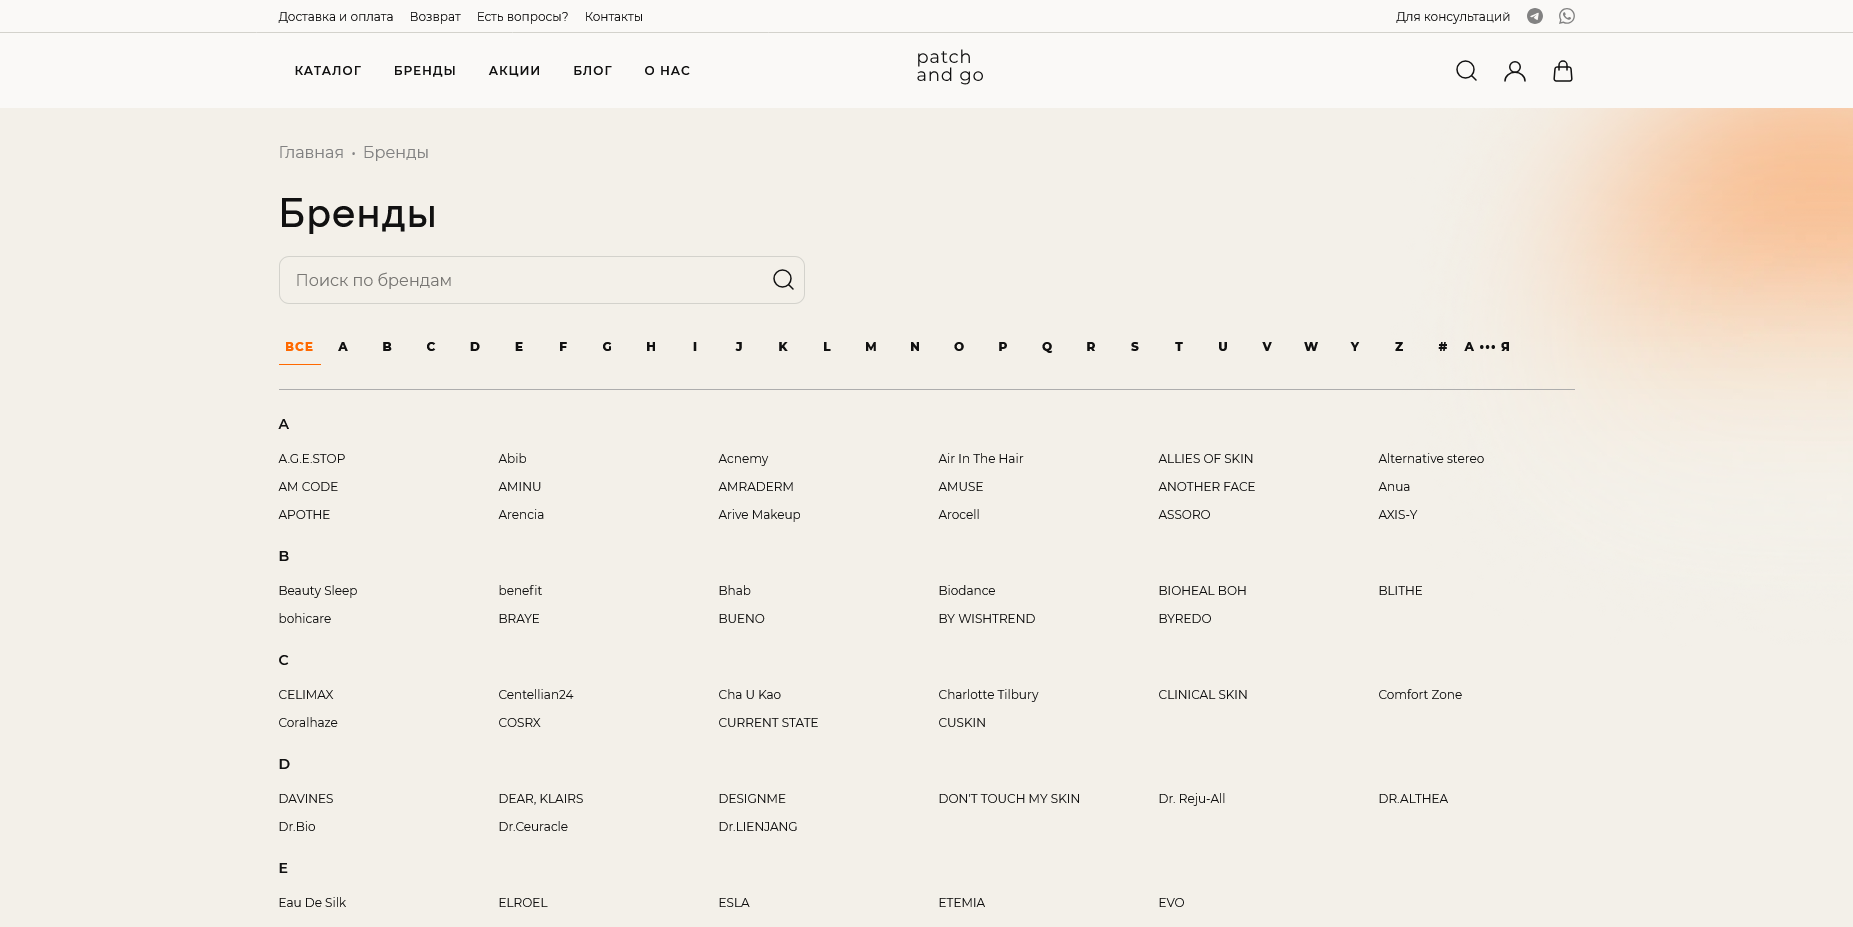The width and height of the screenshot is (1853, 927).
Task: Filter brands by letter M tab
Action: pyautogui.click(x=871, y=347)
